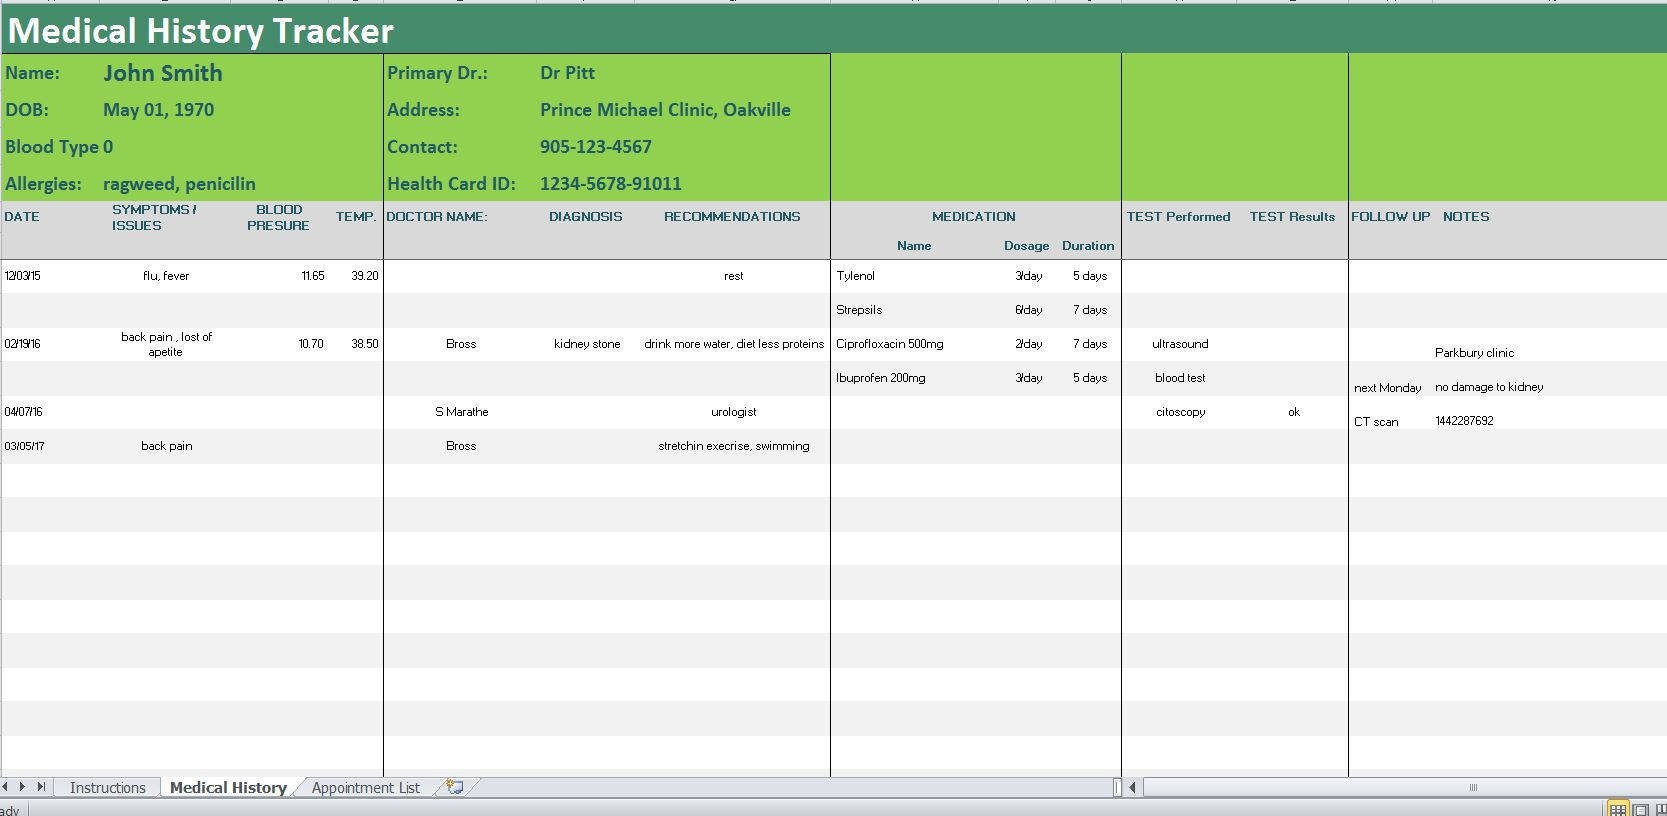
Task: Select the temperature value 38.50
Action: coord(365,344)
